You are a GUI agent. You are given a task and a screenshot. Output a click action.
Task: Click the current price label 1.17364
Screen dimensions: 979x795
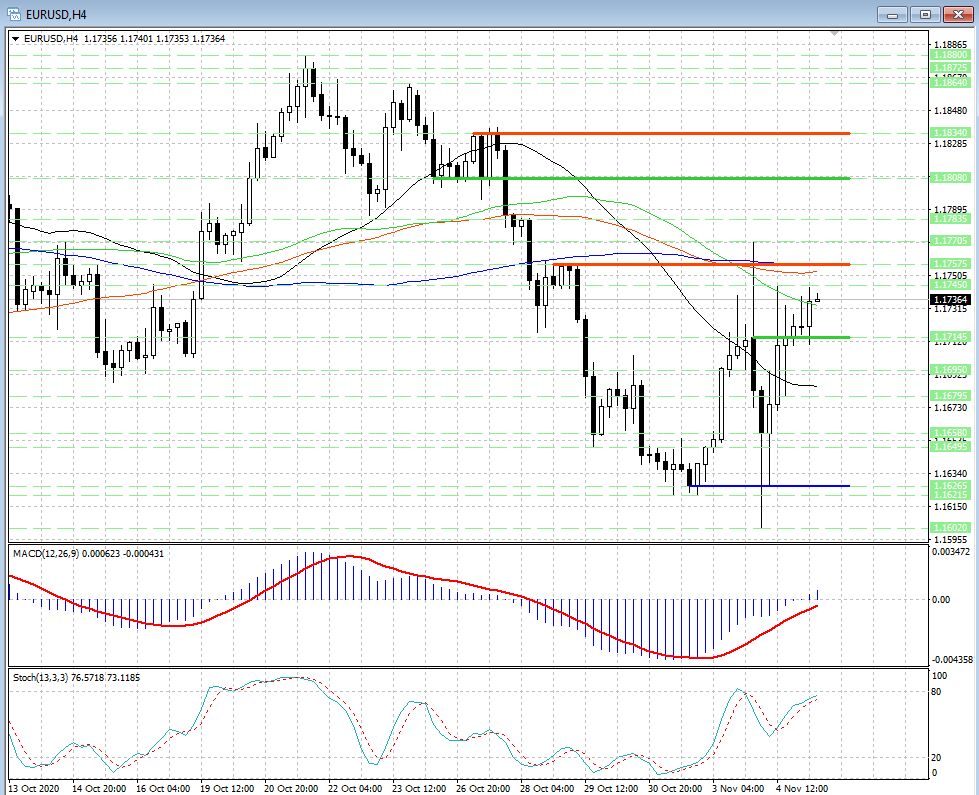tap(950, 300)
